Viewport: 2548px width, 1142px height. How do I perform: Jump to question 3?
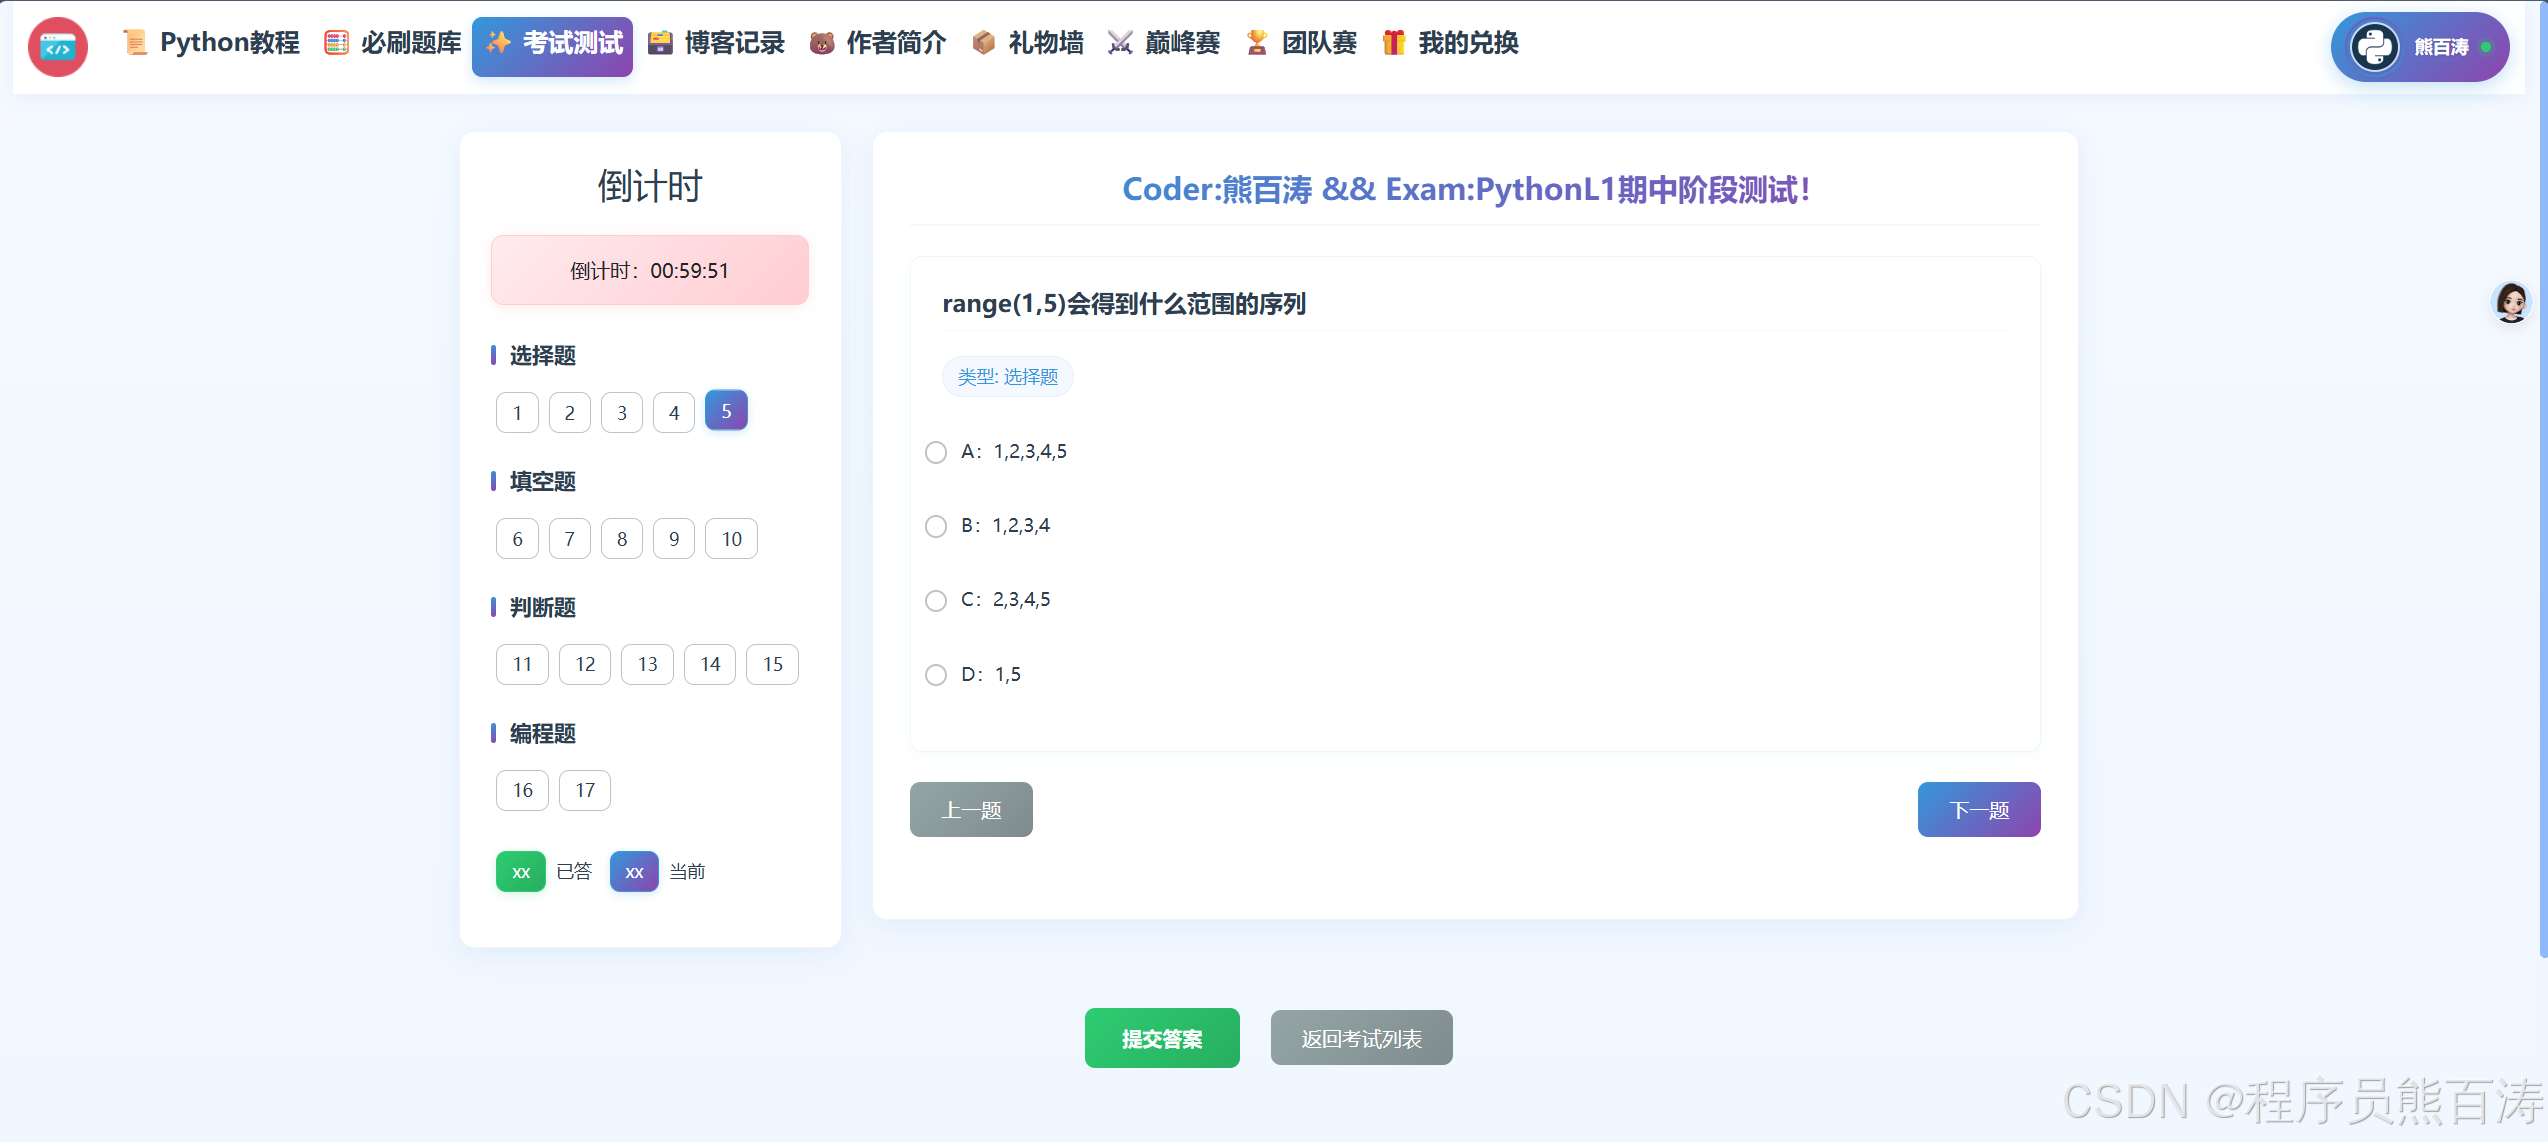click(622, 413)
